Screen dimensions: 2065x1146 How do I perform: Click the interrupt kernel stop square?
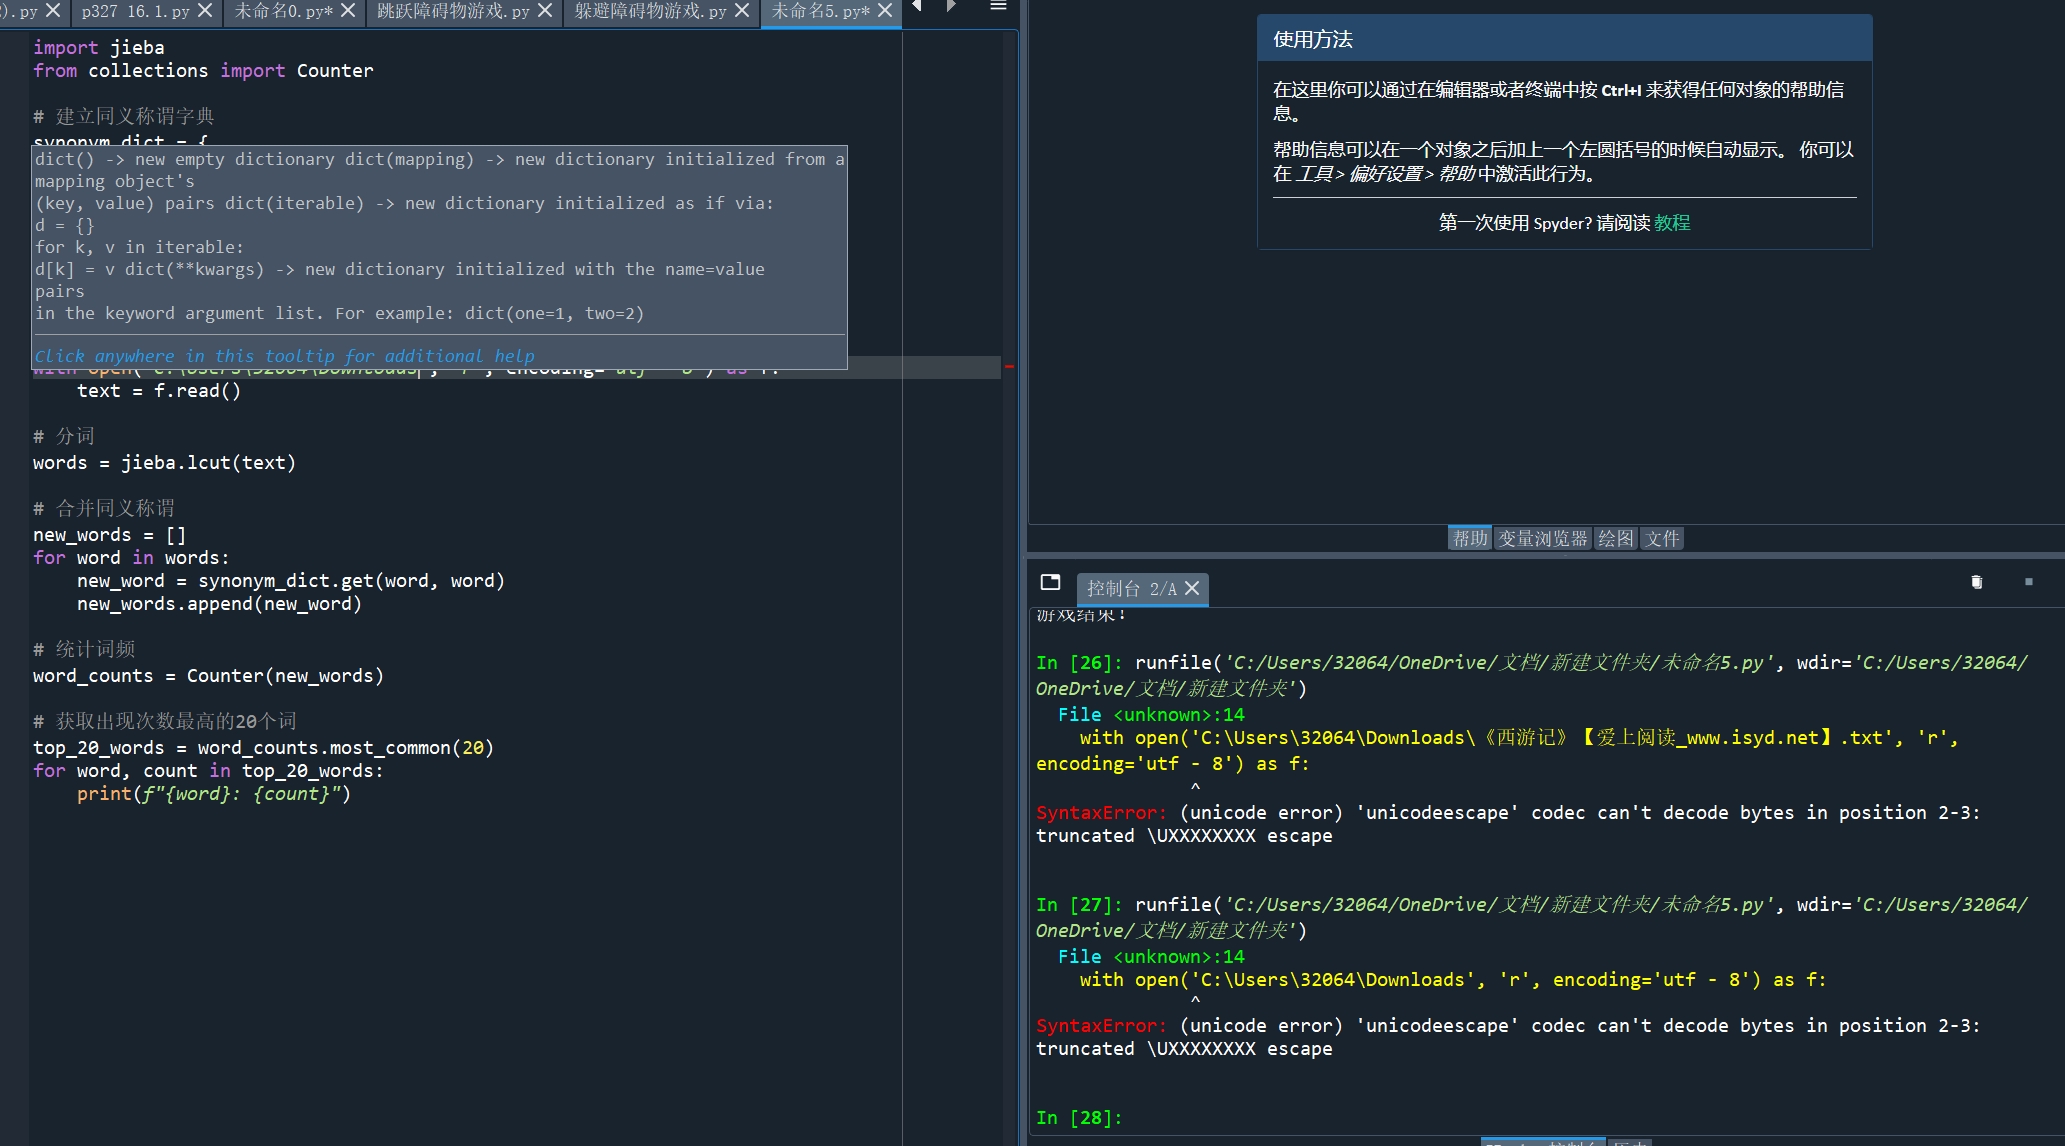pos(2028,582)
